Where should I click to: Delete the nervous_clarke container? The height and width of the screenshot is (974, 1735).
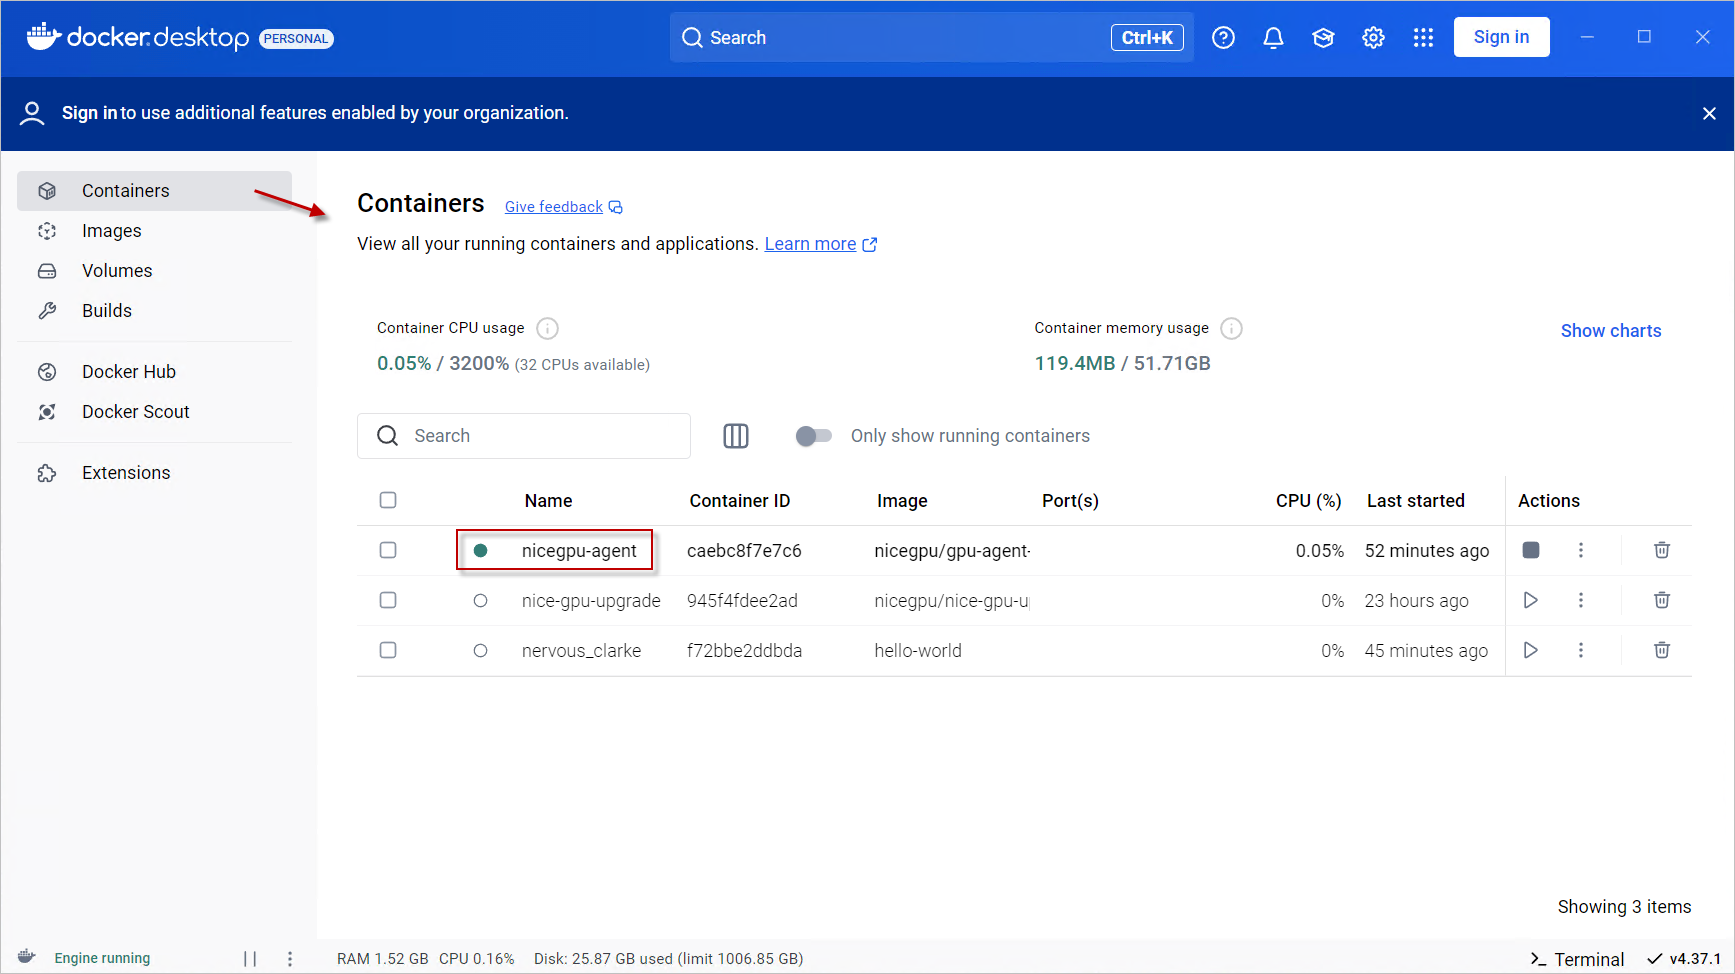click(1661, 650)
